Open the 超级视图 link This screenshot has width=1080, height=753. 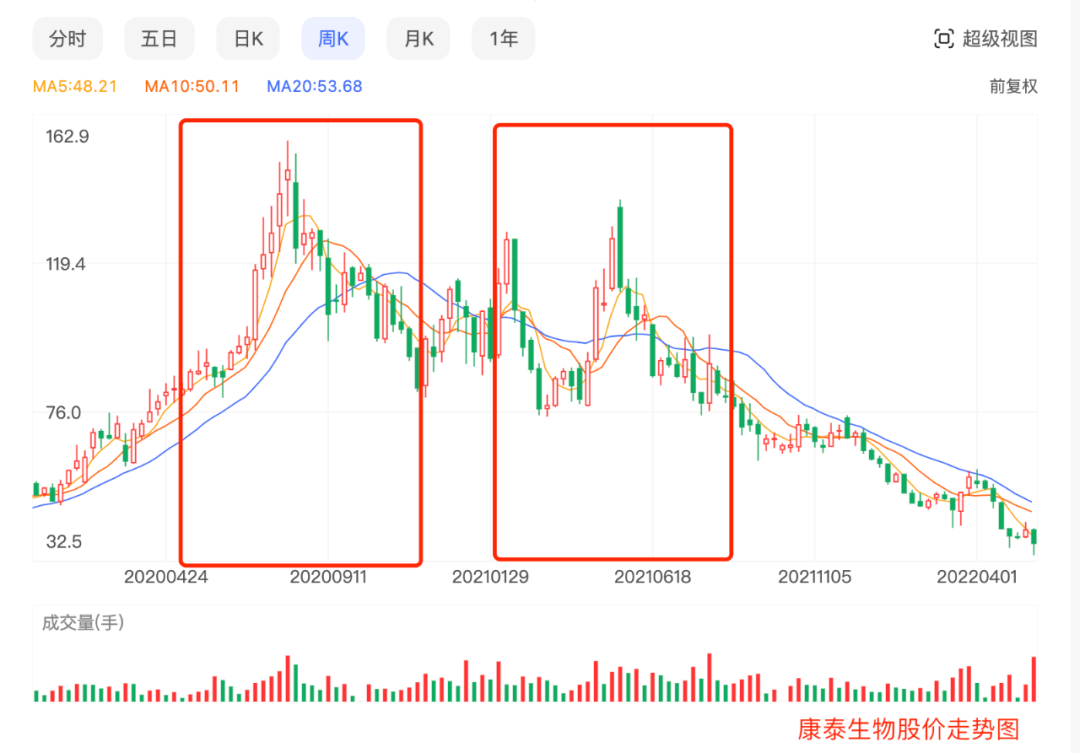click(x=999, y=39)
